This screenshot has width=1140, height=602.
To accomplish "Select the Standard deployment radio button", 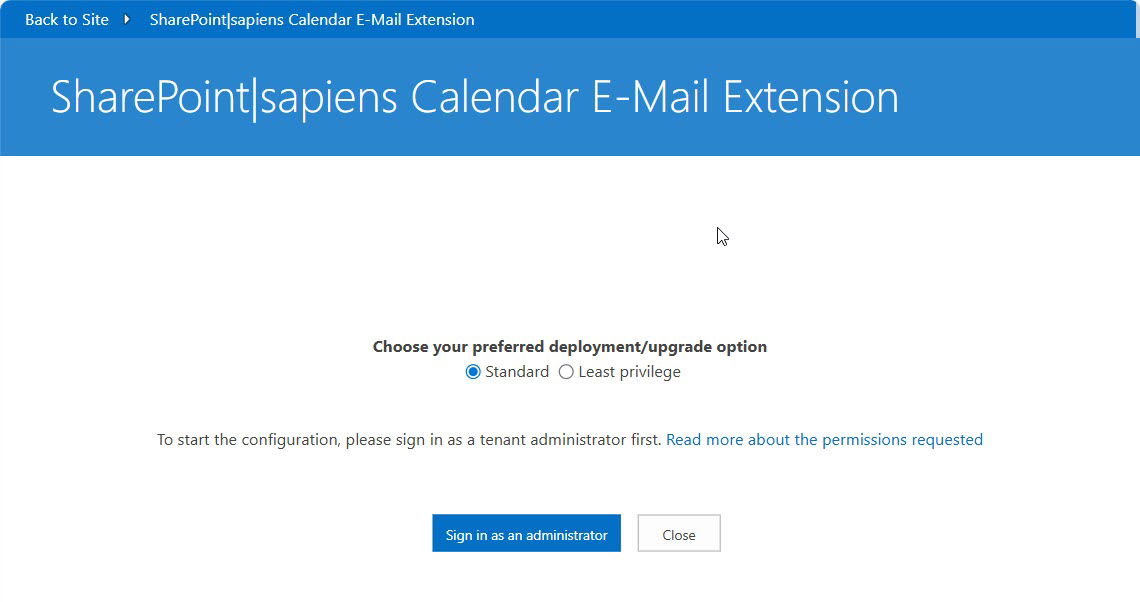I will (x=473, y=372).
